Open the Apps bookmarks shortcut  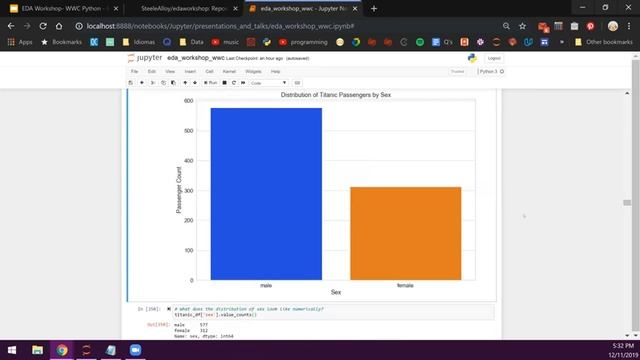20,42
